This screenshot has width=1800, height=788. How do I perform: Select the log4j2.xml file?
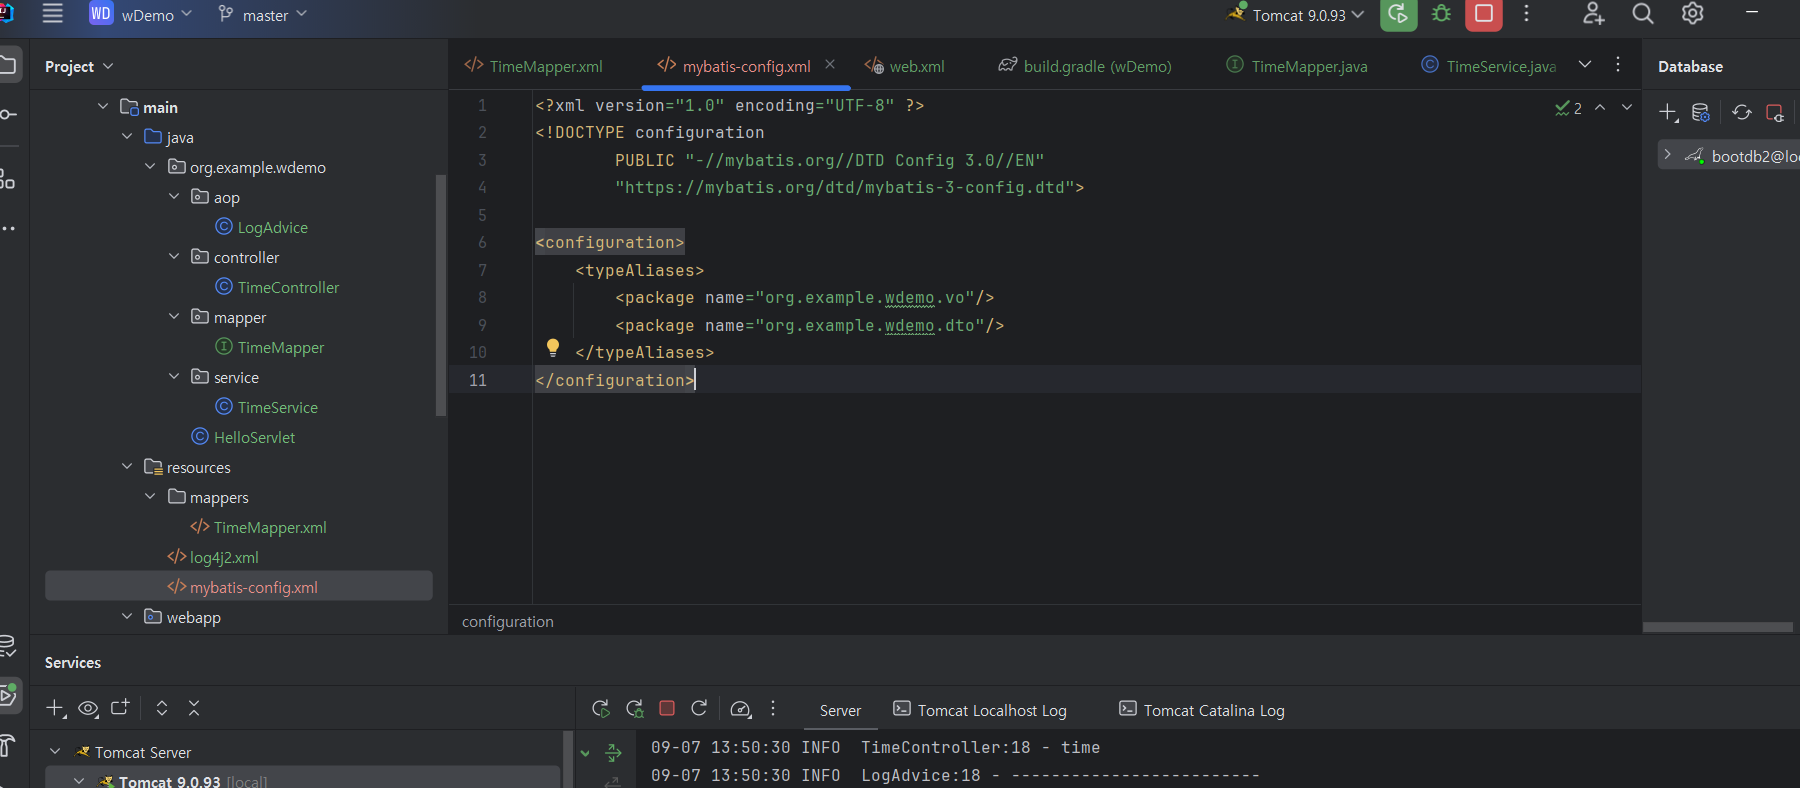(x=213, y=557)
